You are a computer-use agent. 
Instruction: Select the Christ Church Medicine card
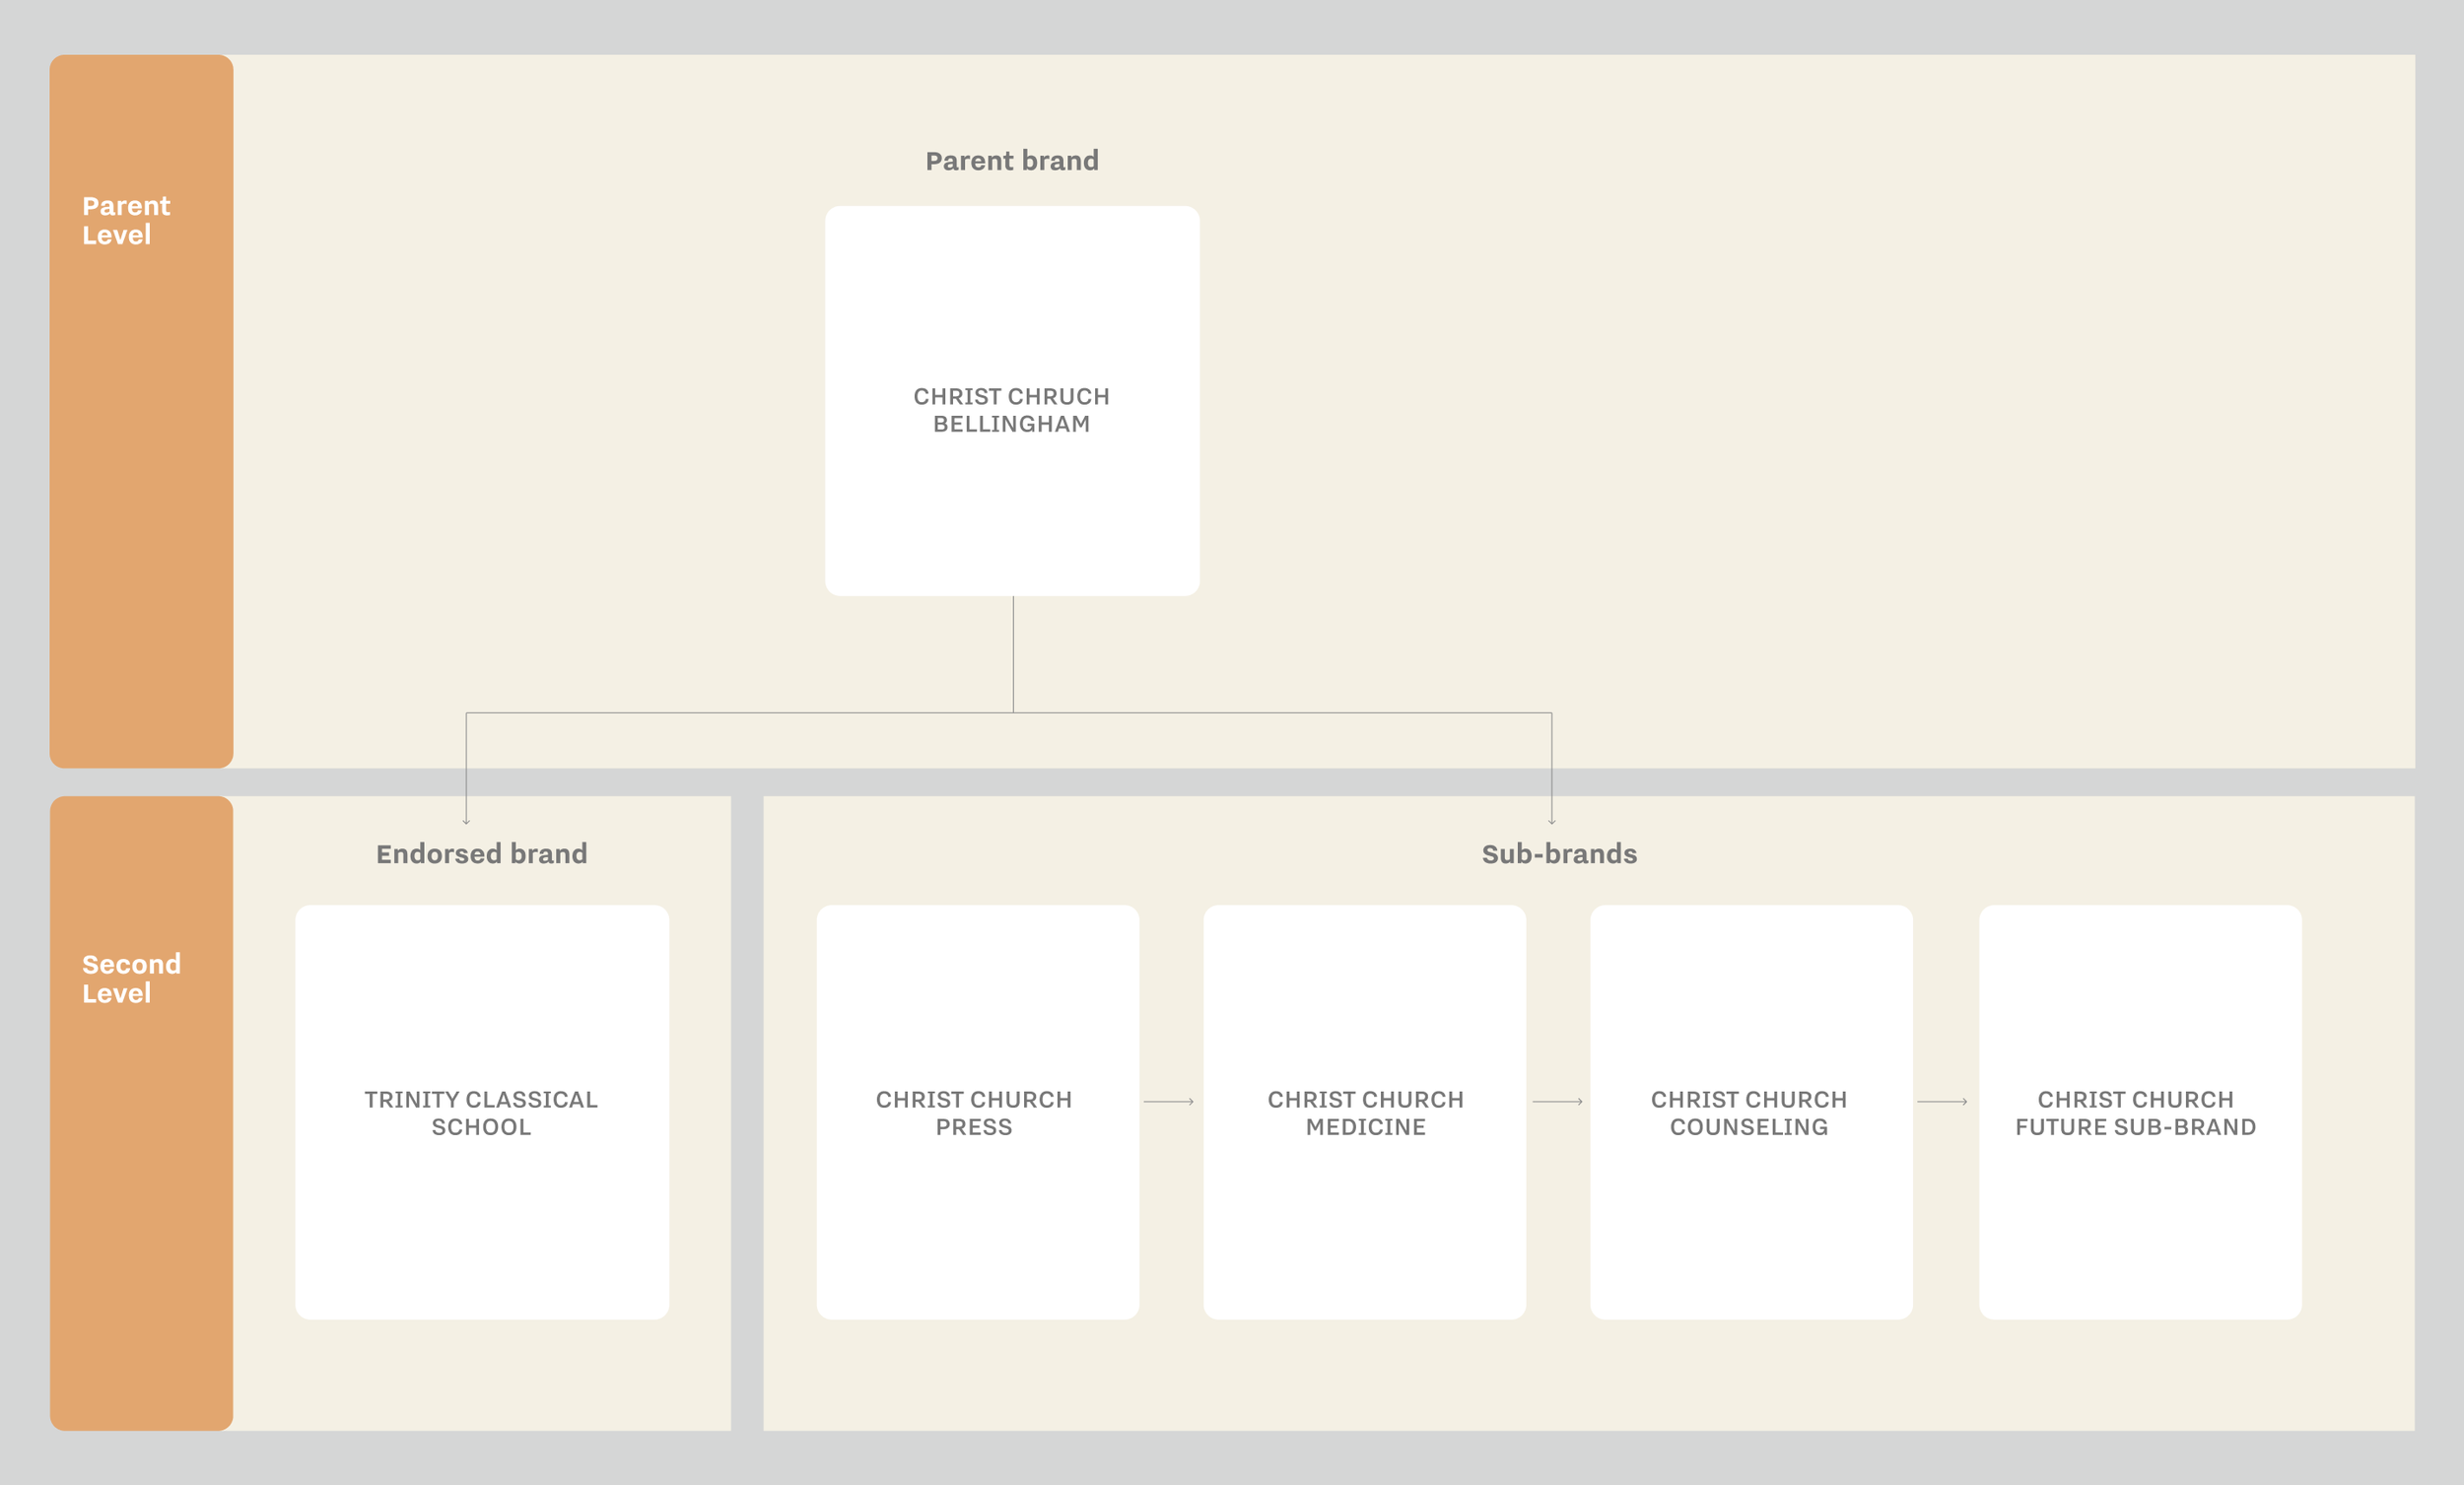(1364, 1112)
